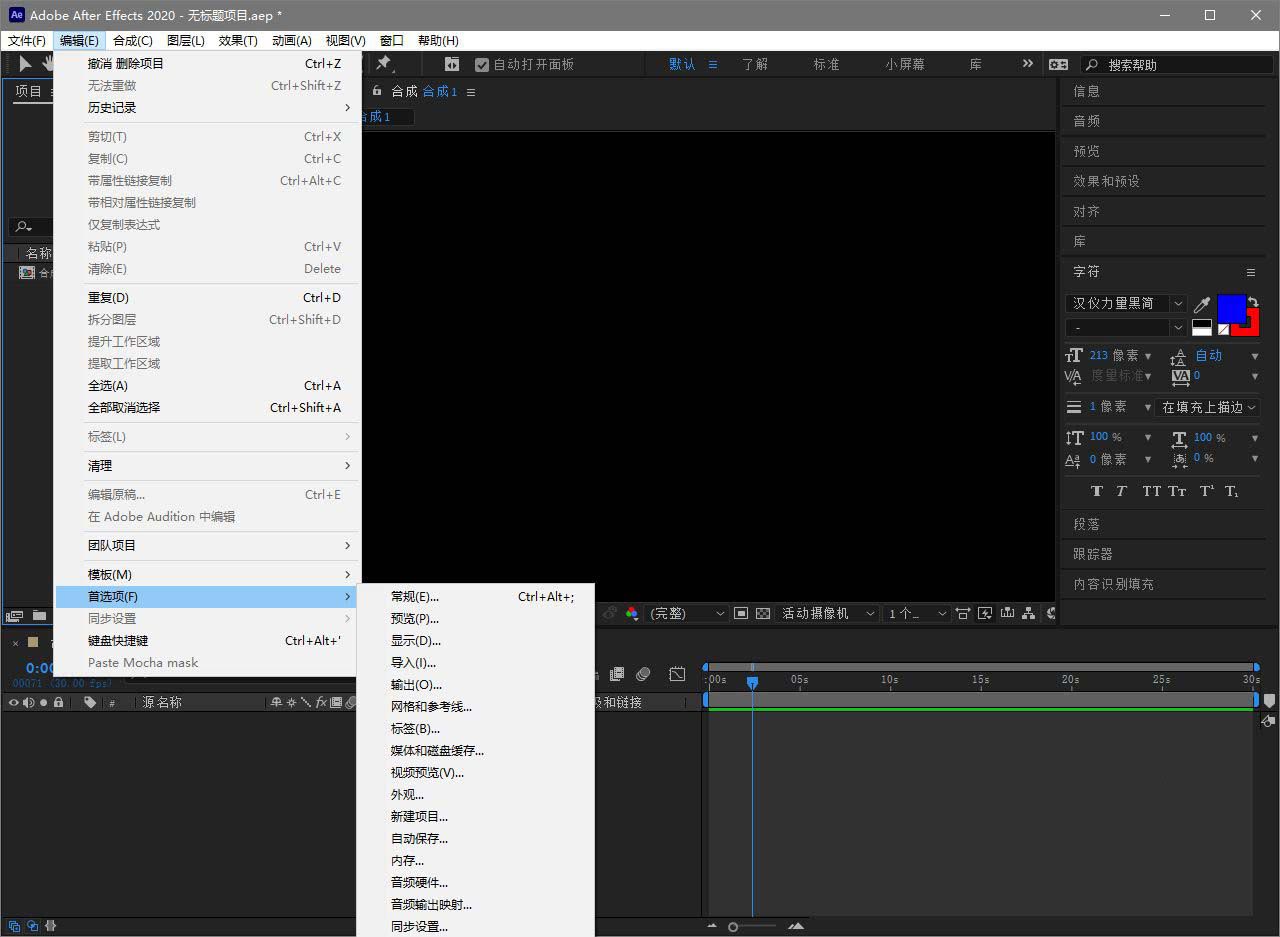Toggle the transparency grid in viewer
The width and height of the screenshot is (1280, 937).
[x=763, y=613]
